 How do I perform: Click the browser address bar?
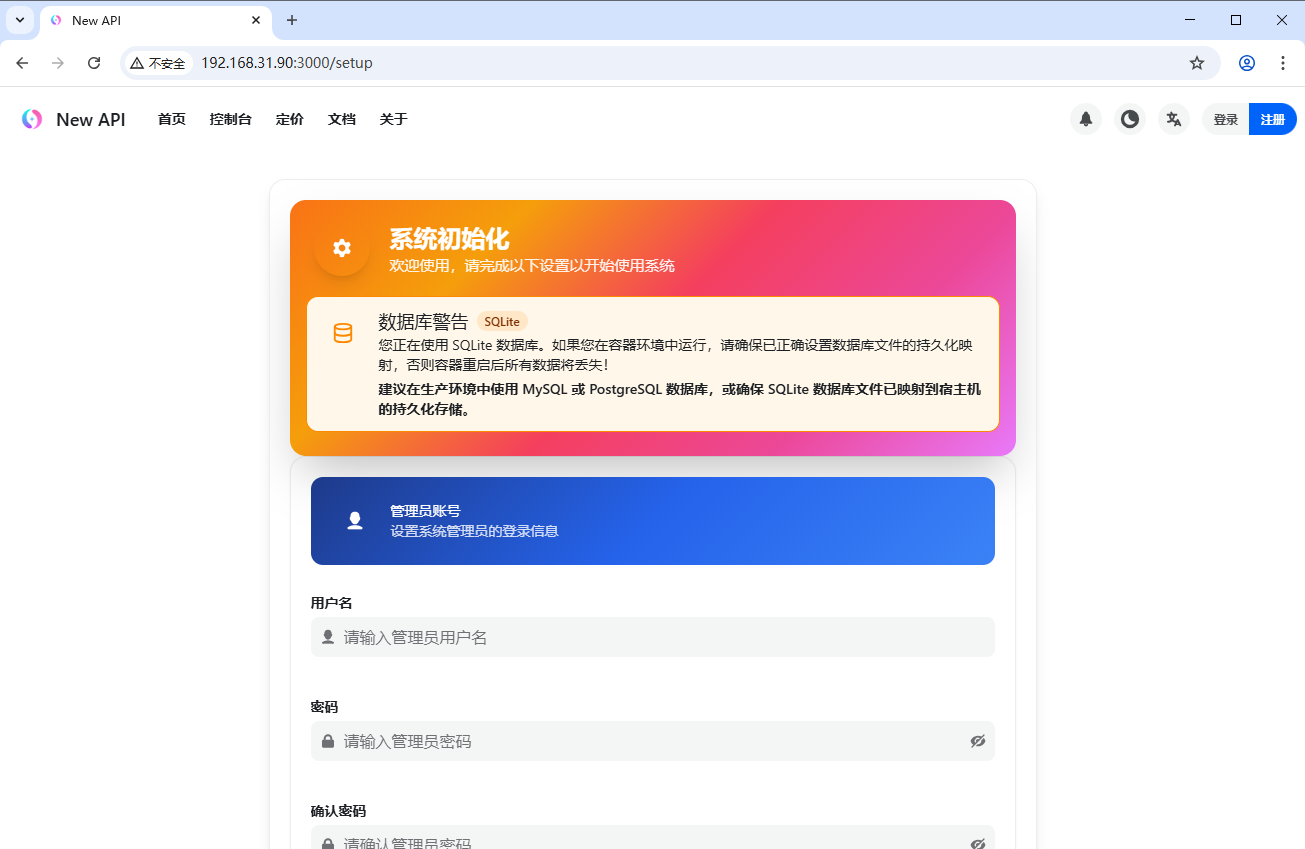pyautogui.click(x=600, y=62)
